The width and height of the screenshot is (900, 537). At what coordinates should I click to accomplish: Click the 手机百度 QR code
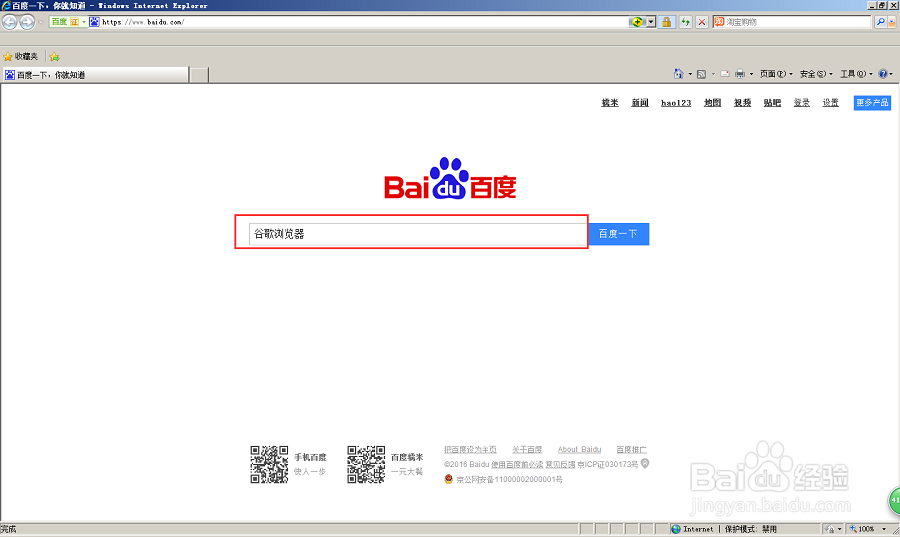point(269,464)
